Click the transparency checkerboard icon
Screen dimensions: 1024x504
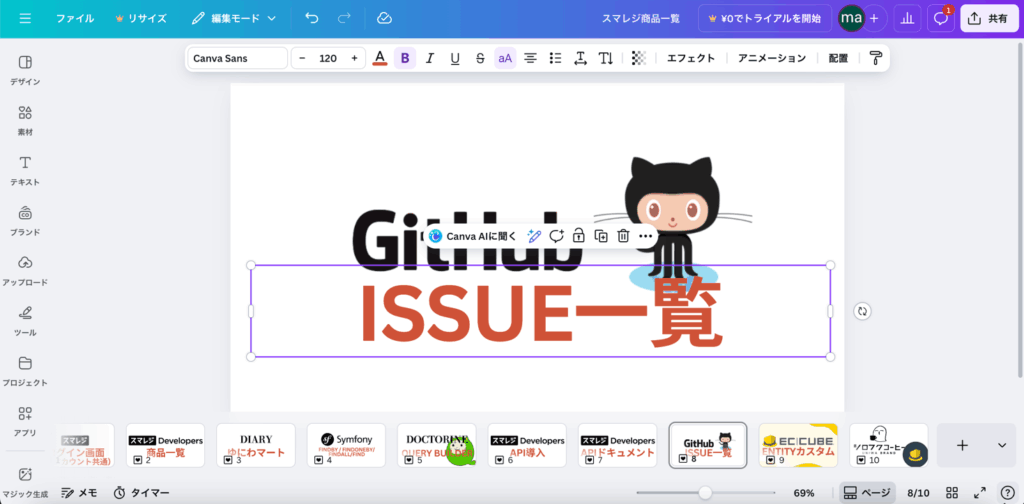639,58
